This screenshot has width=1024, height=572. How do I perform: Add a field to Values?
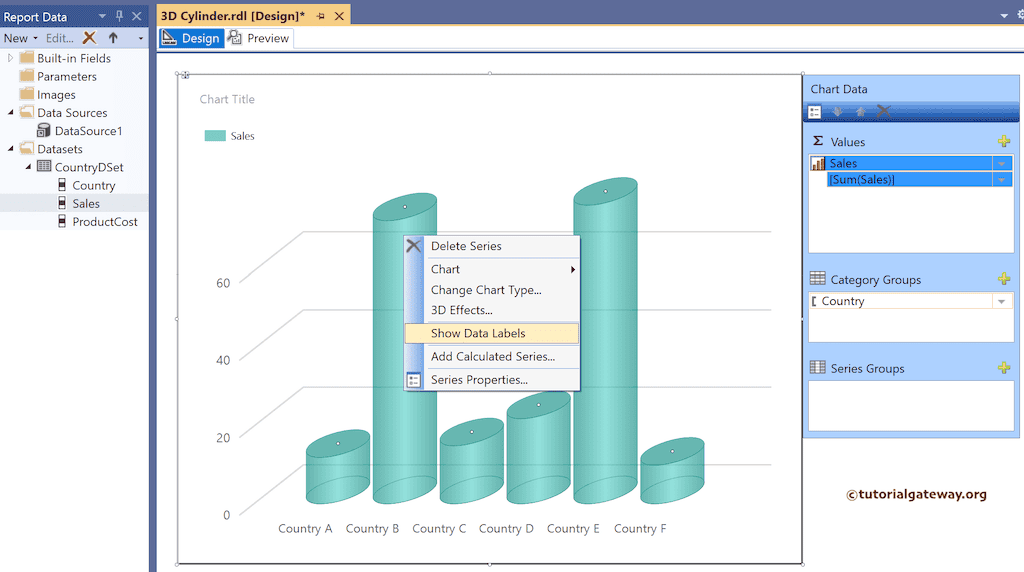click(x=1004, y=141)
